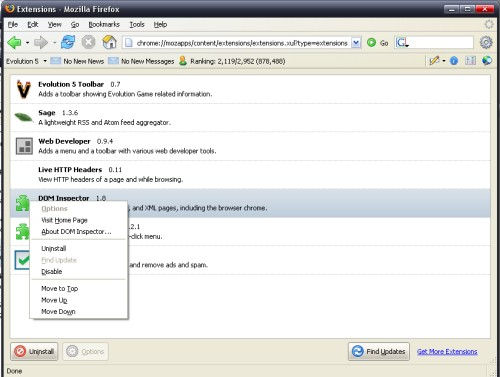Choose Disable in the context menu
The height and width of the screenshot is (377, 500).
pos(79,271)
